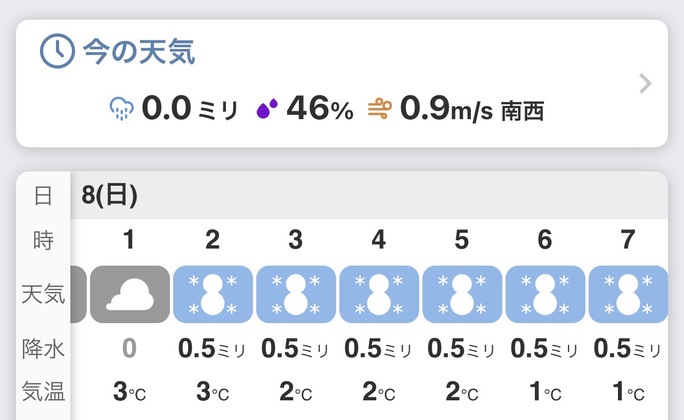Click the rain cloud precipitation icon

click(x=122, y=109)
